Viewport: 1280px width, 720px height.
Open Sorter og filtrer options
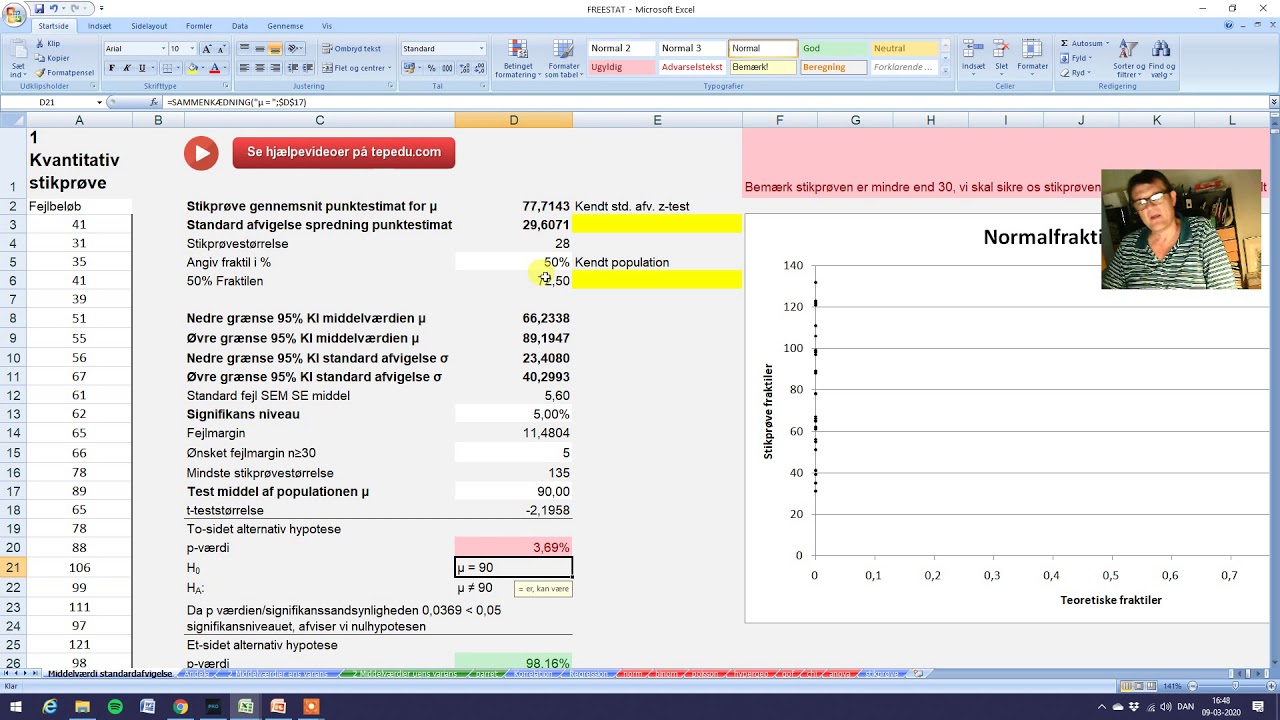point(1128,59)
